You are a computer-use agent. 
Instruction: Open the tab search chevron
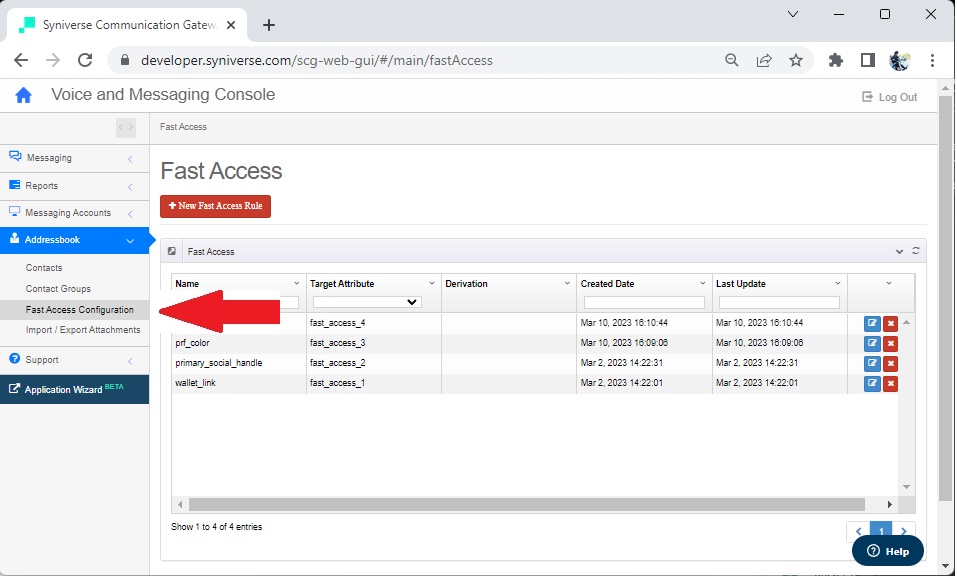pyautogui.click(x=793, y=14)
